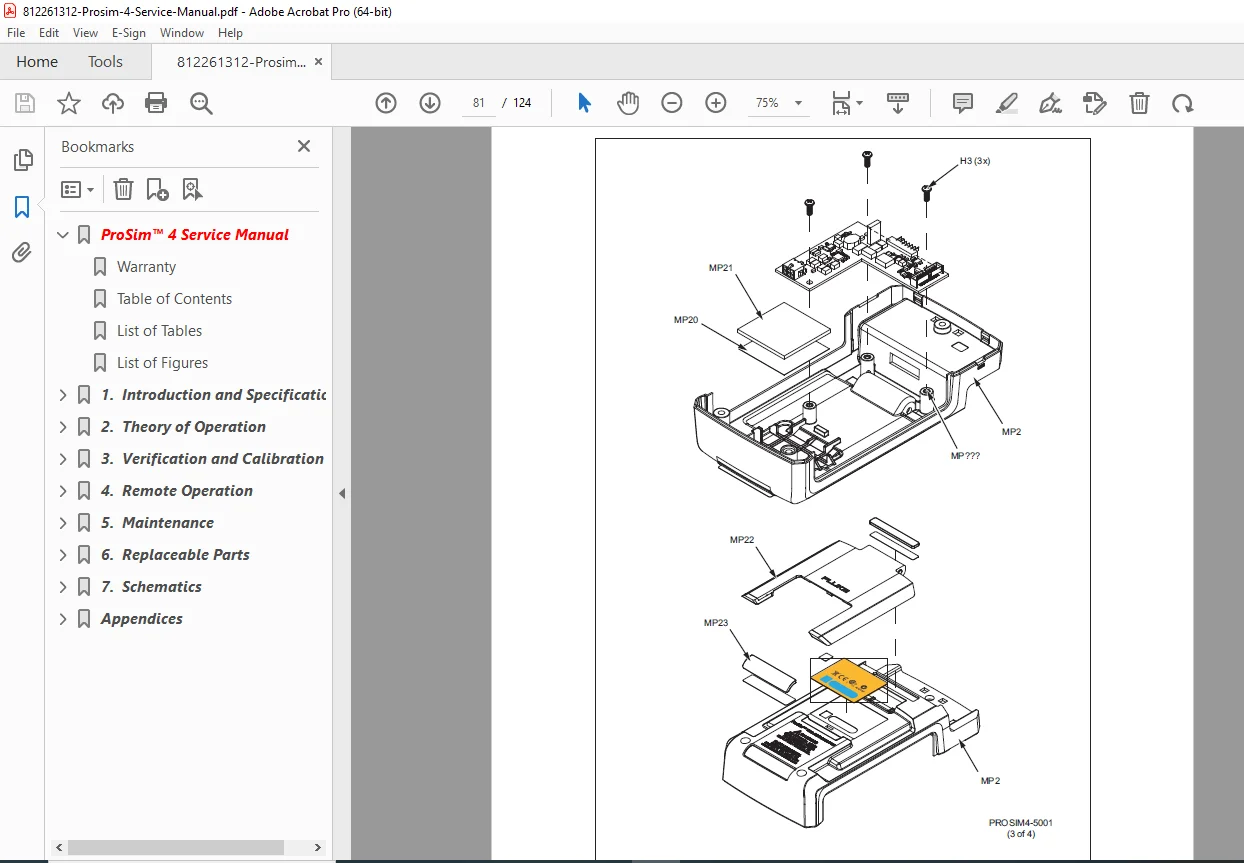Open the File menu
This screenshot has width=1244, height=863.
(16, 33)
